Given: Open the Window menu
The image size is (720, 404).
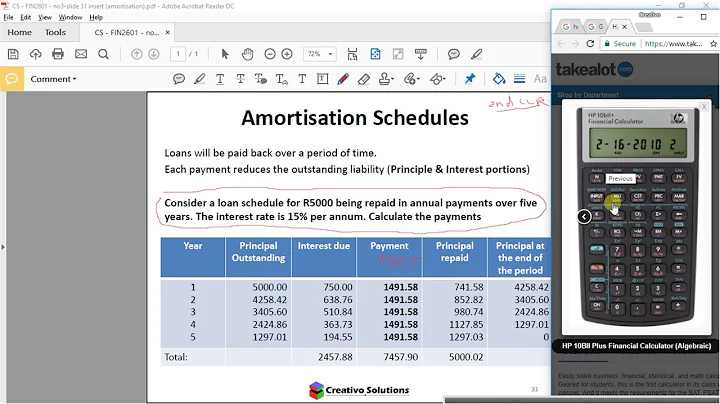Looking at the screenshot, I should tap(70, 17).
